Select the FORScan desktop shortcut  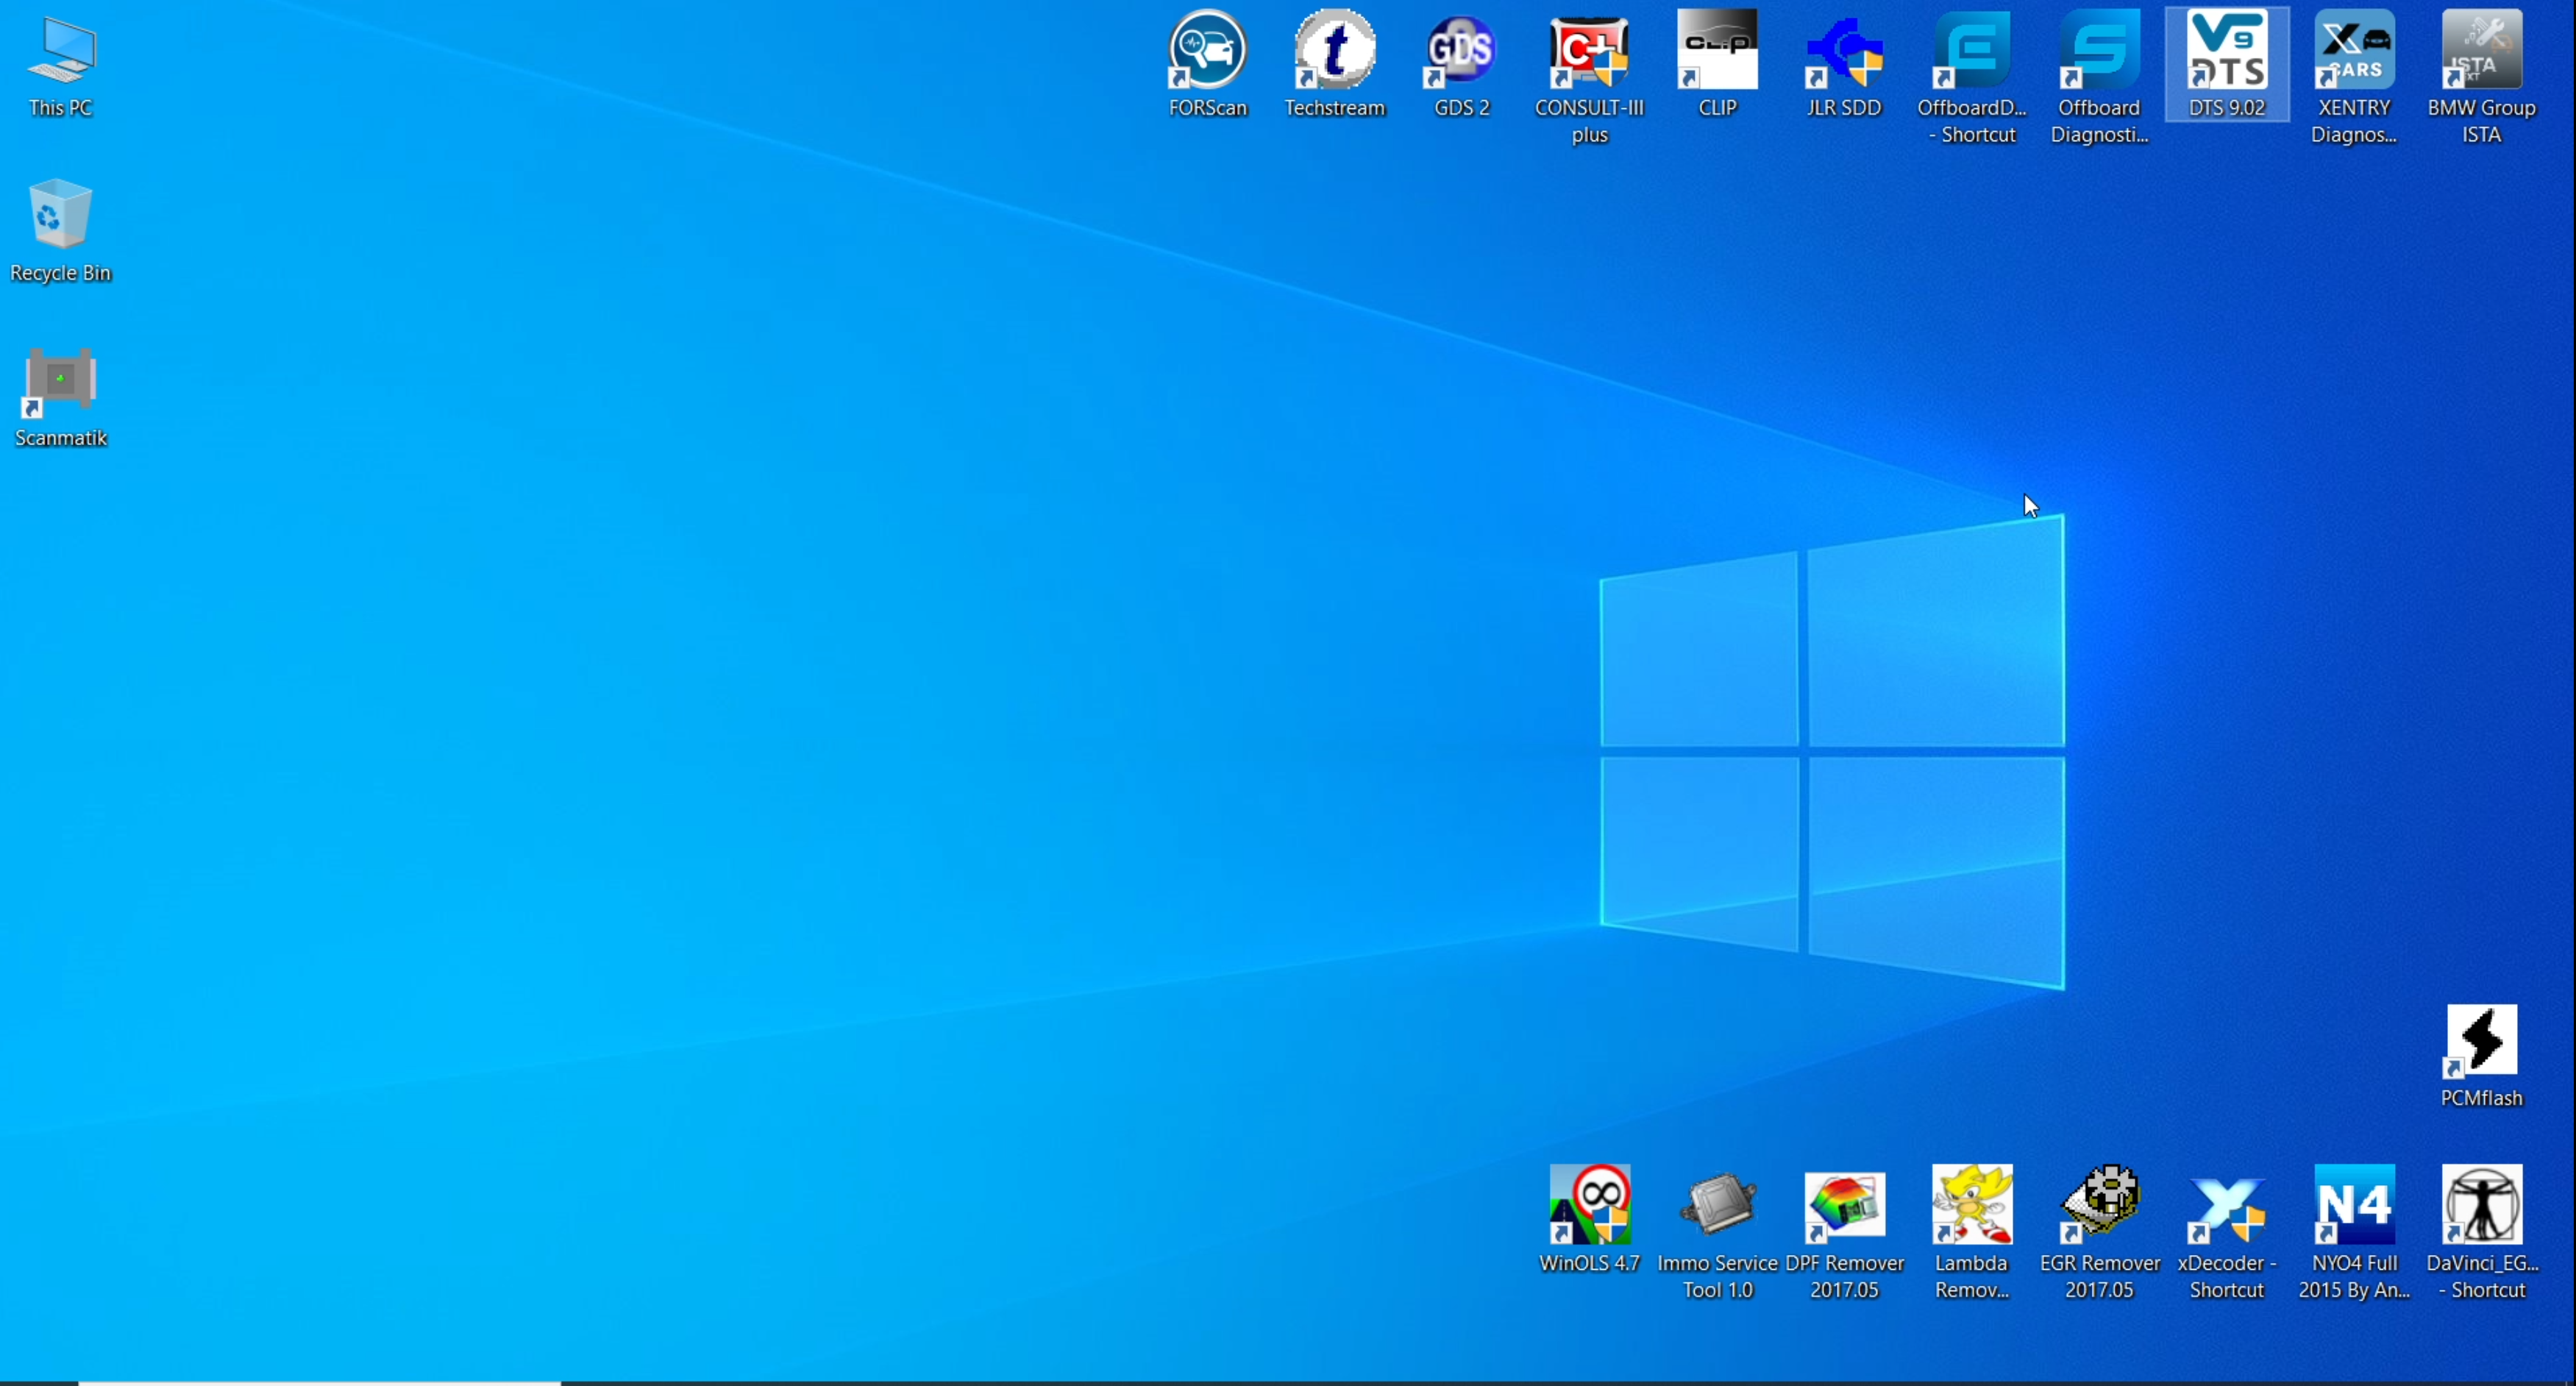pos(1208,50)
